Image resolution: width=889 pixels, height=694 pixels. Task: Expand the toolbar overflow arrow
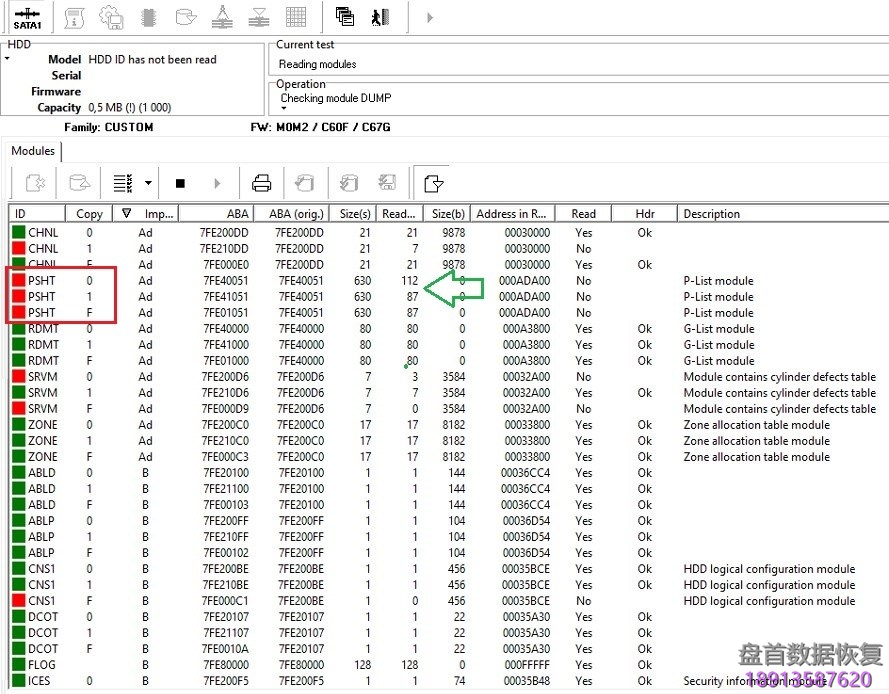(430, 17)
